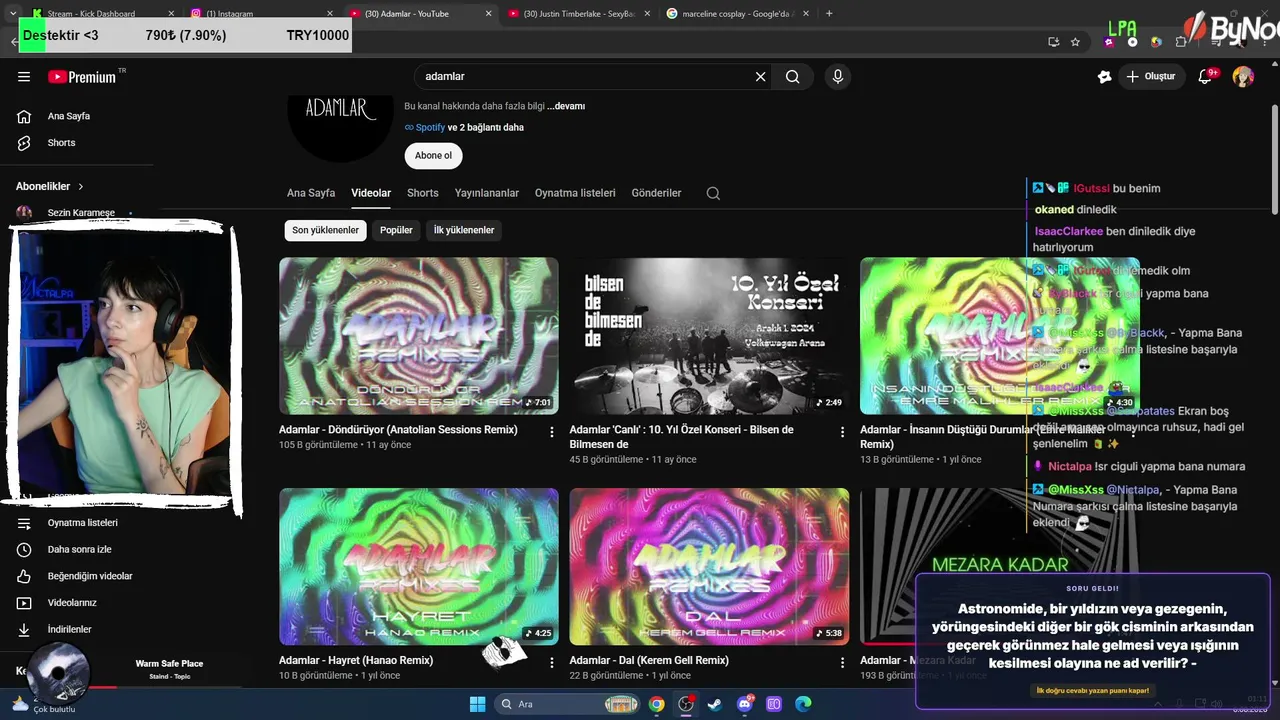Viewport: 1280px width, 720px height.
Task: Open more options for Döndürüyor remix video
Action: point(552,432)
